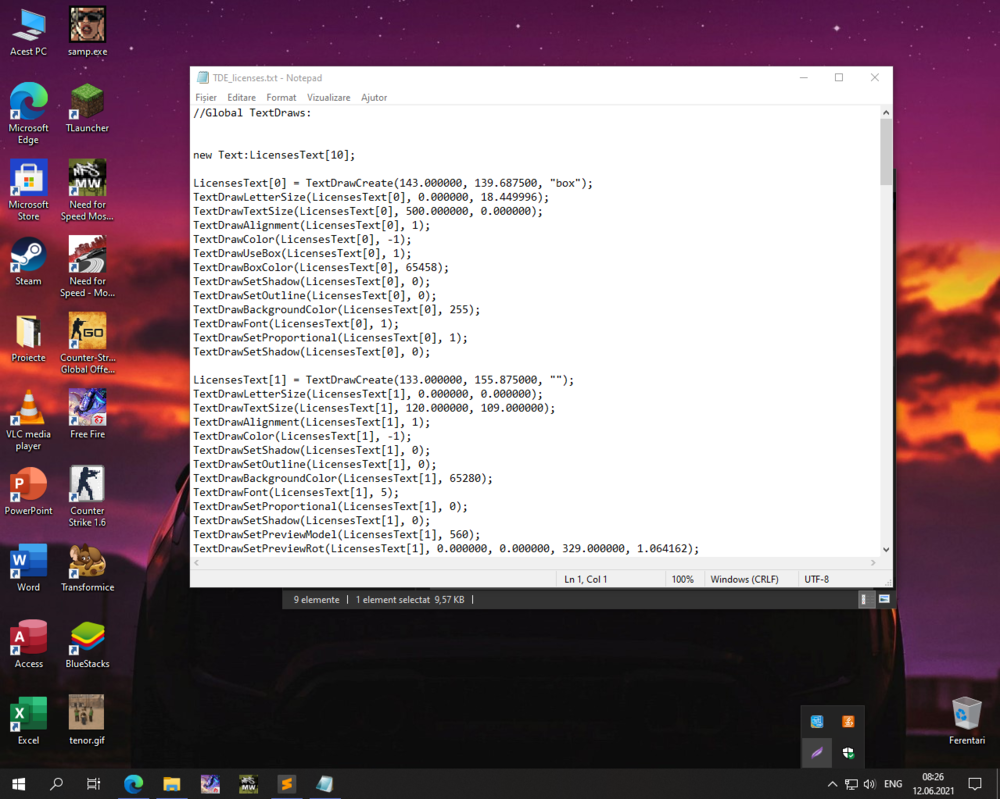Open the Action Center notifications
1000x799 pixels.
click(x=974, y=784)
